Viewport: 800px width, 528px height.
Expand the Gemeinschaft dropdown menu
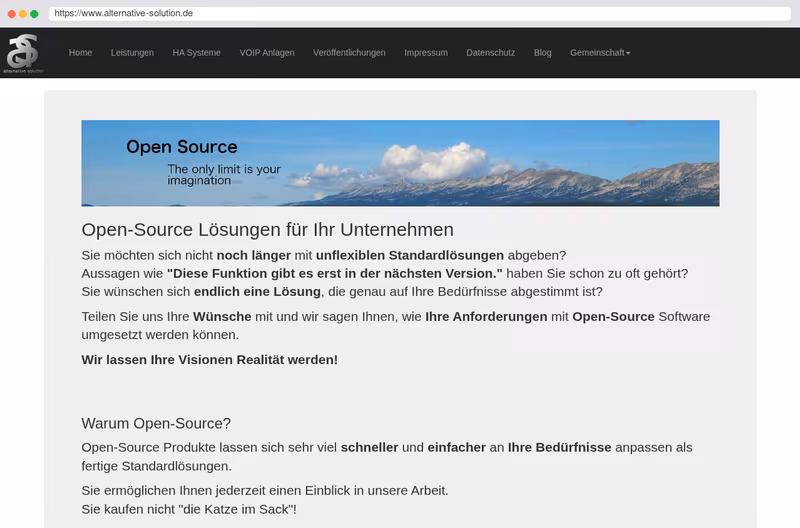pyautogui.click(x=600, y=53)
